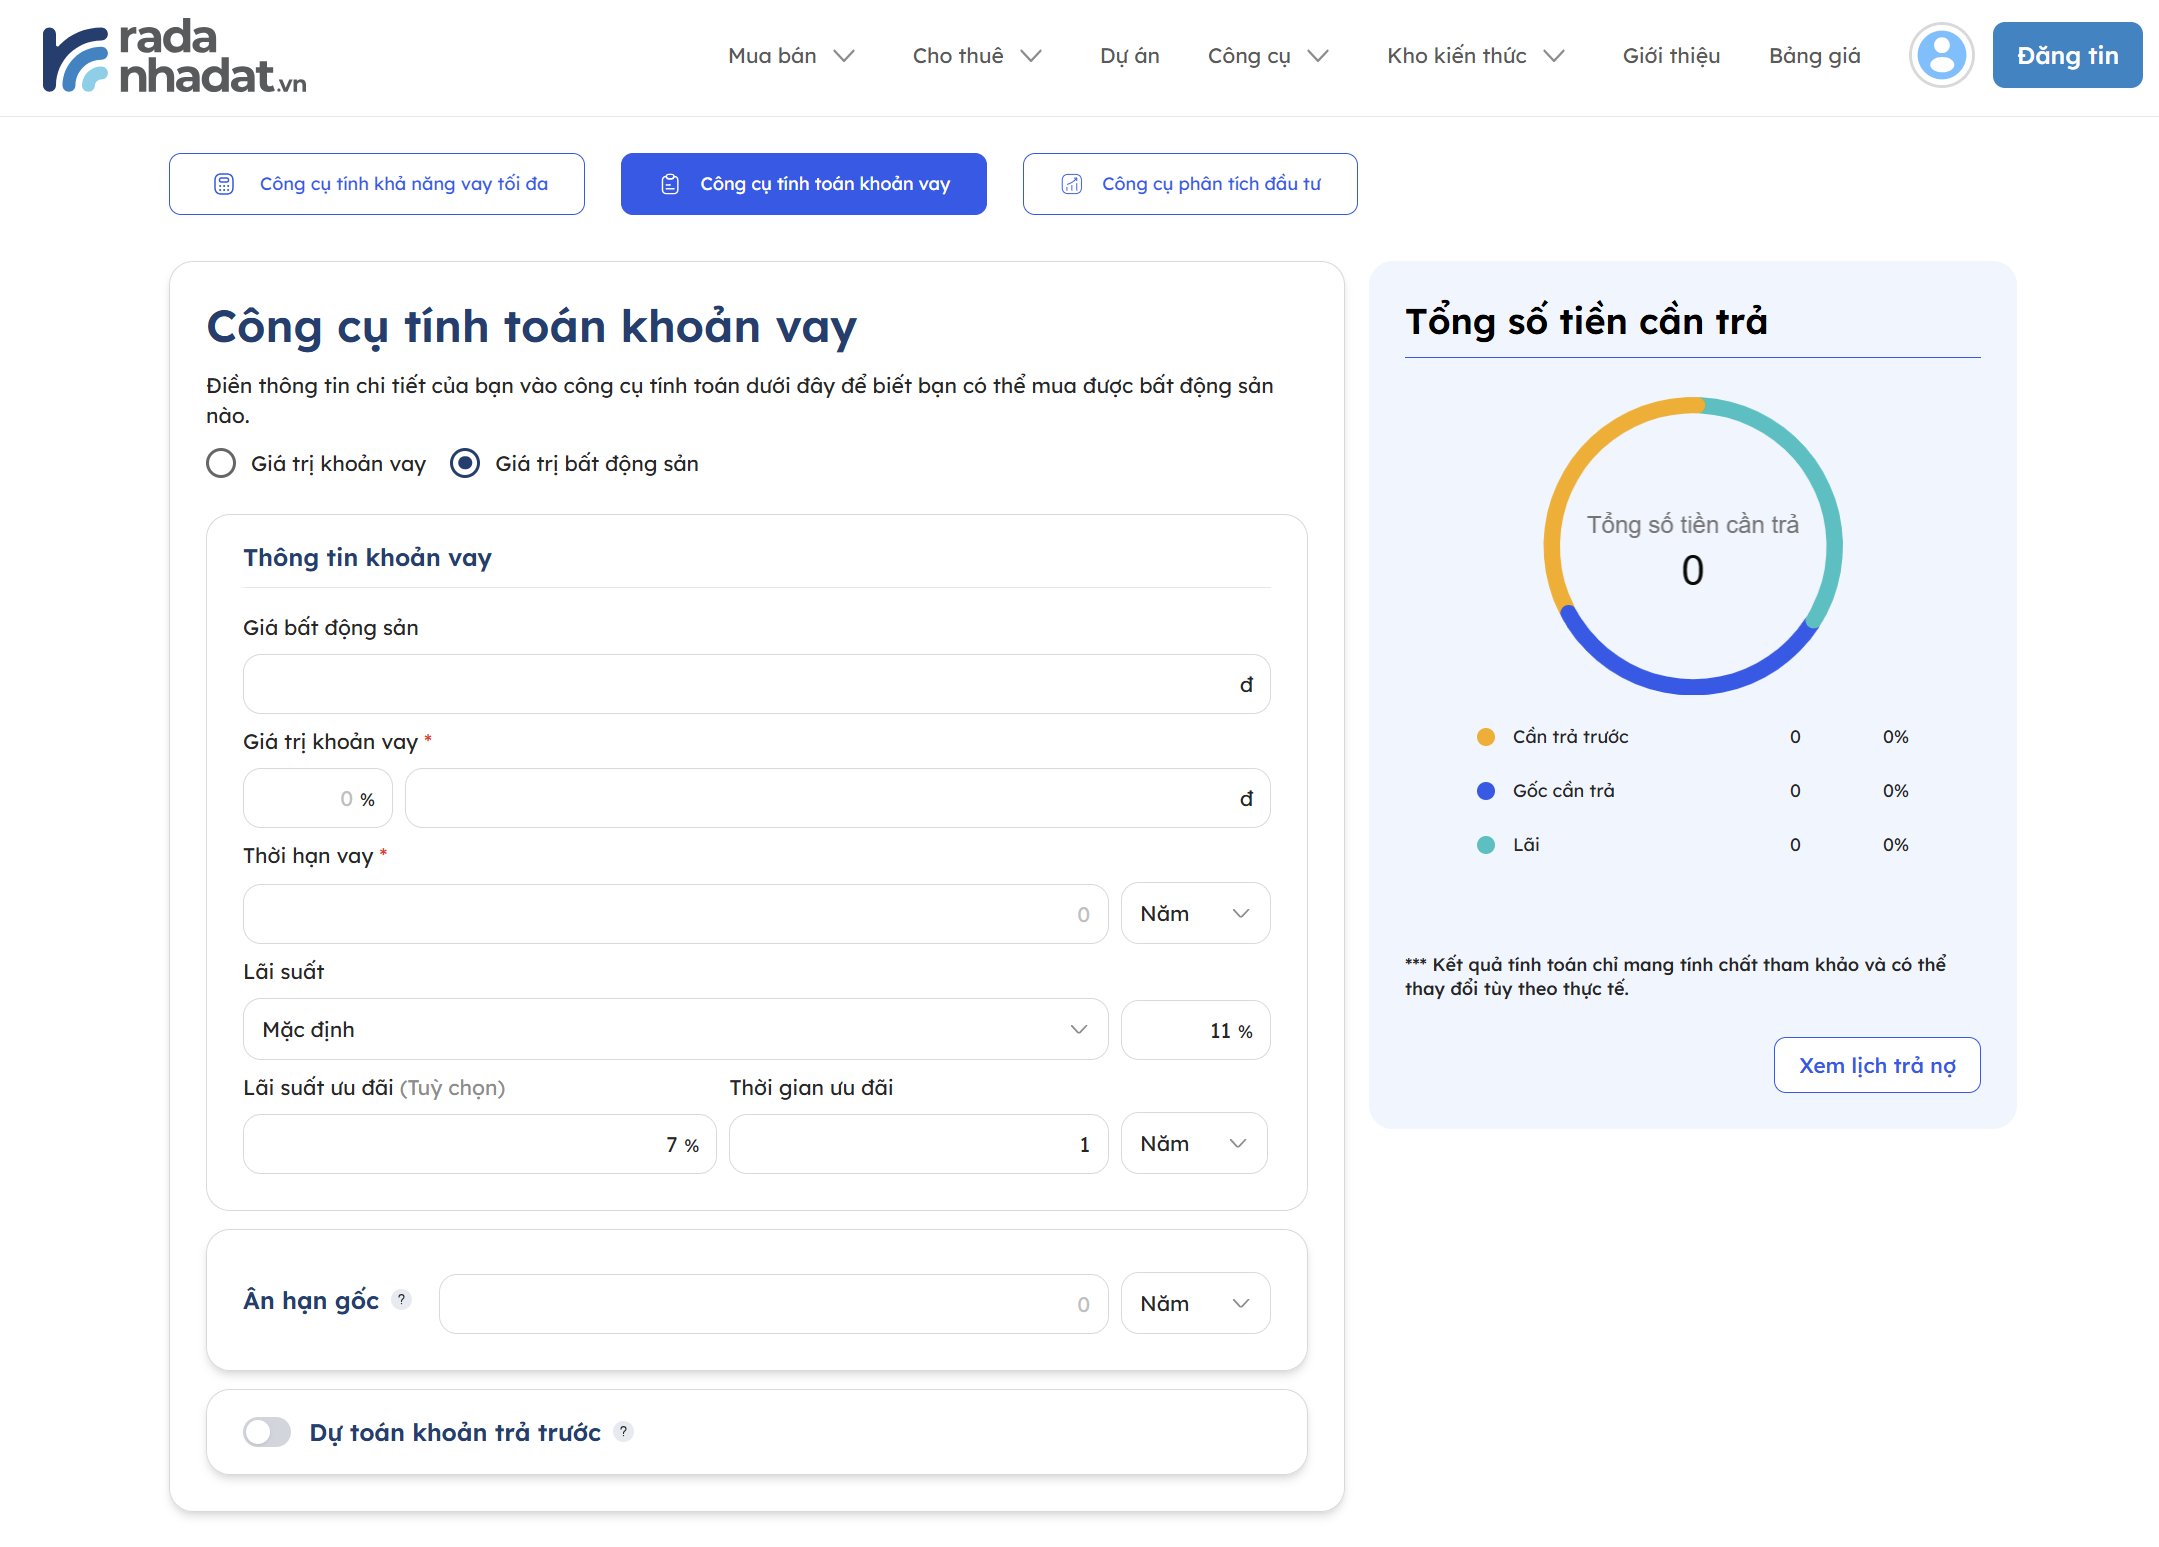Image resolution: width=2159 pixels, height=1547 pixels.
Task: Open the Cho thuê menu
Action: click(x=976, y=56)
